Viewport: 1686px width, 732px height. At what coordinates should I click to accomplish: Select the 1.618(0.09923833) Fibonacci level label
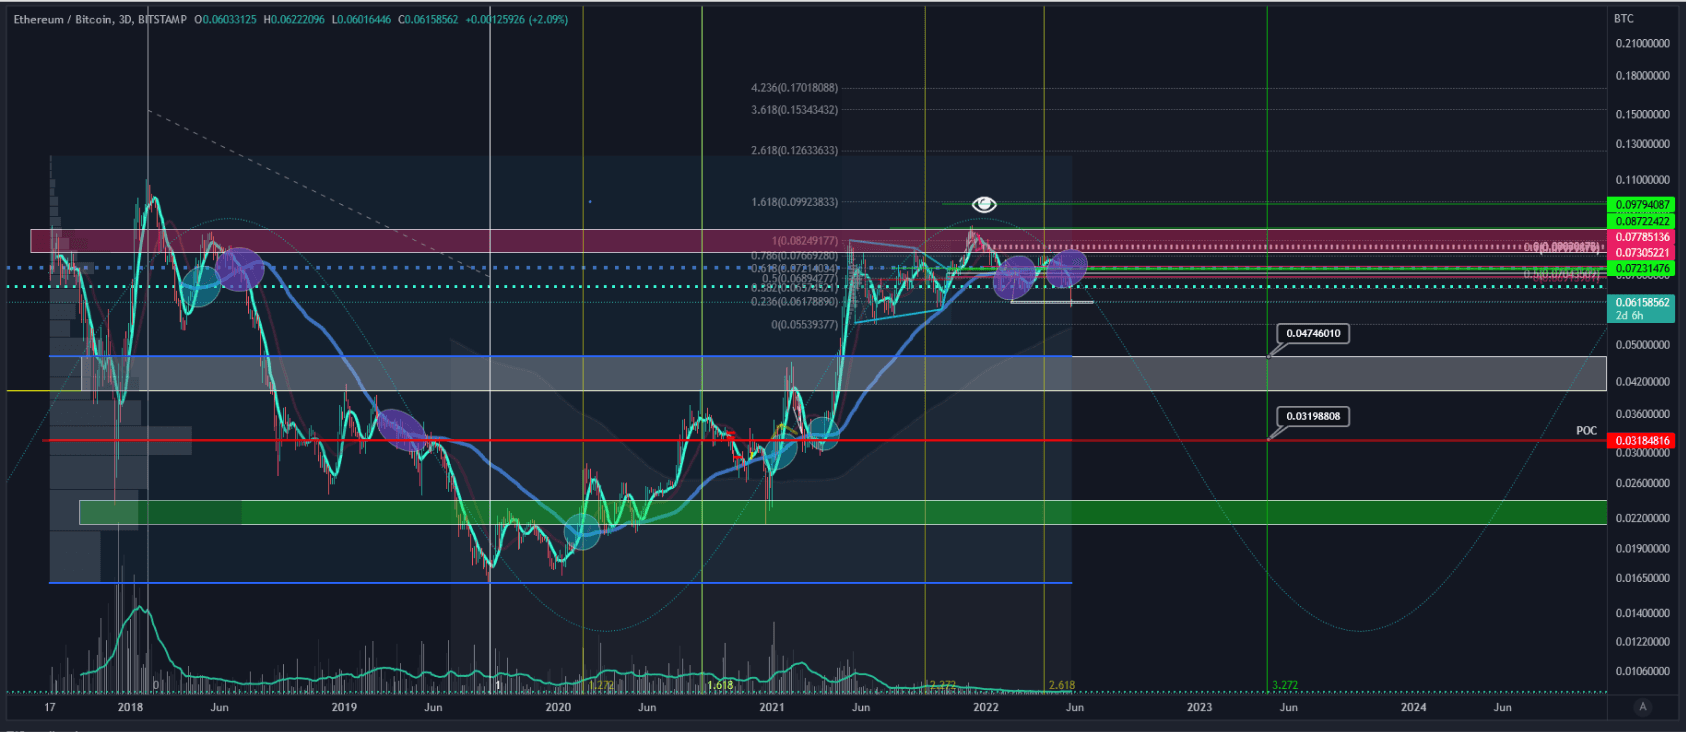pos(795,202)
